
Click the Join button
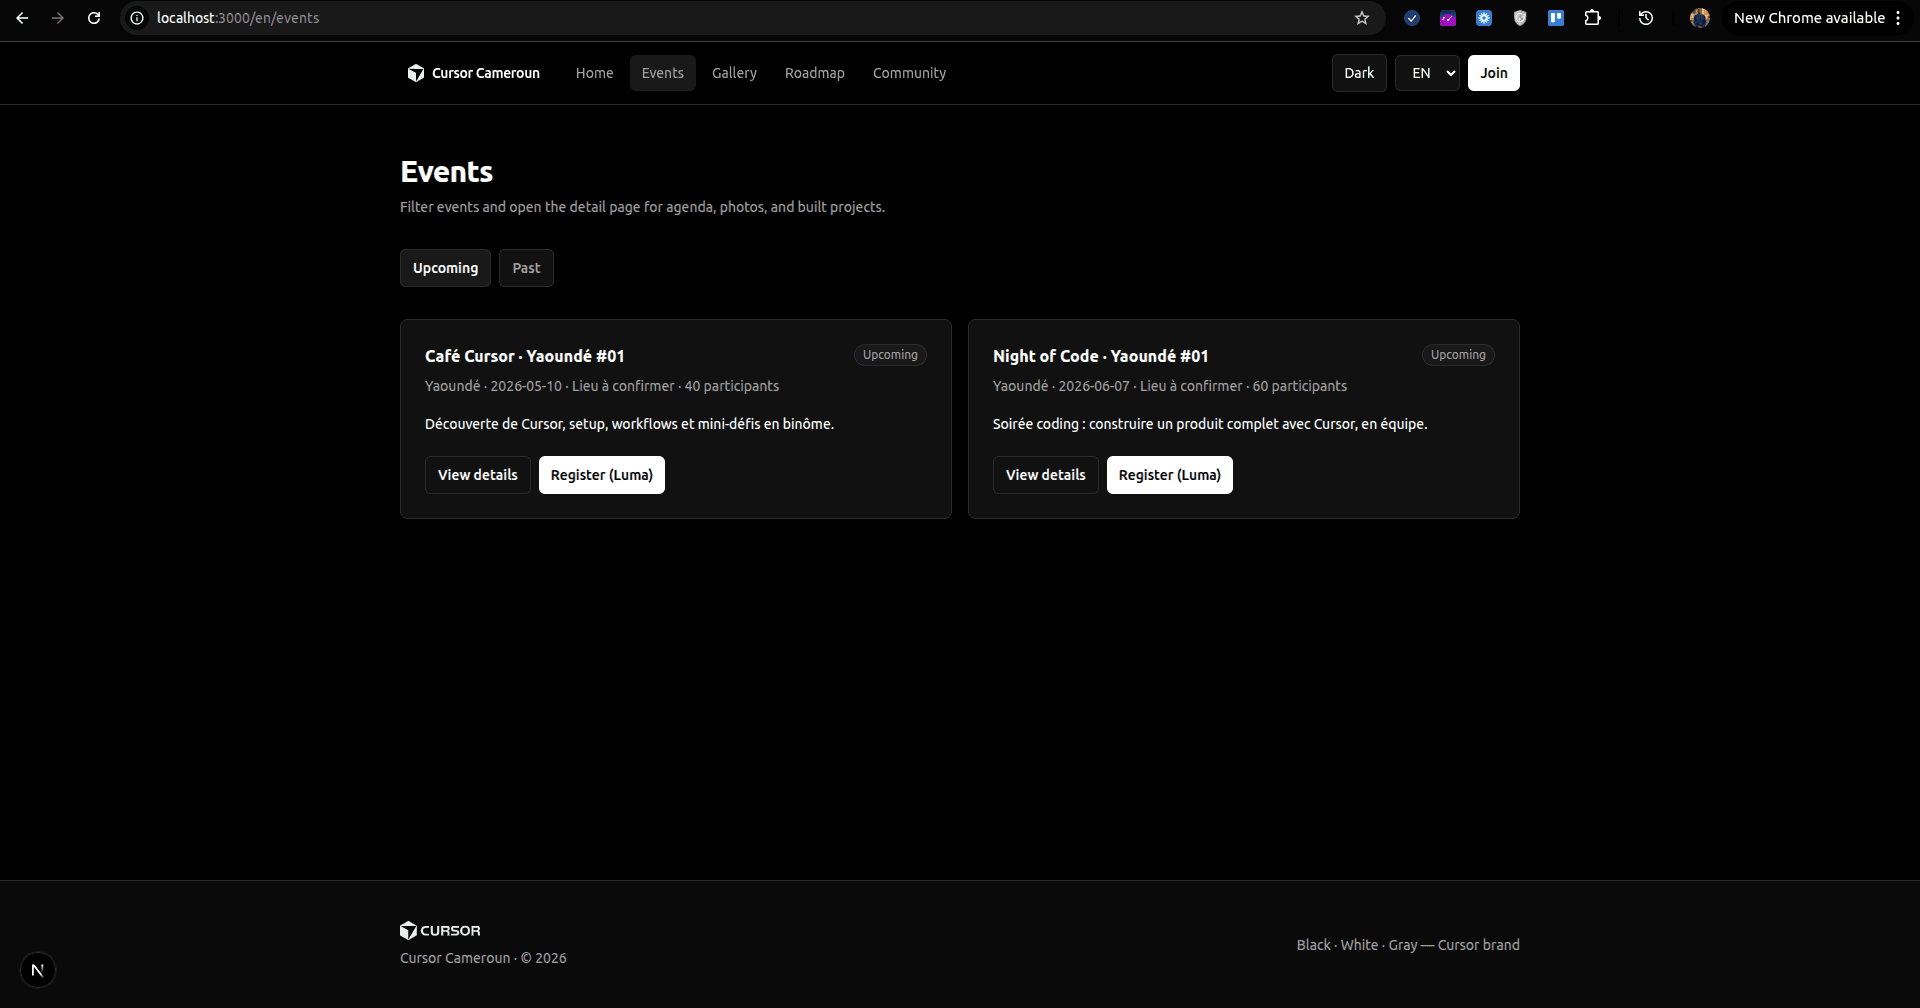click(1494, 73)
